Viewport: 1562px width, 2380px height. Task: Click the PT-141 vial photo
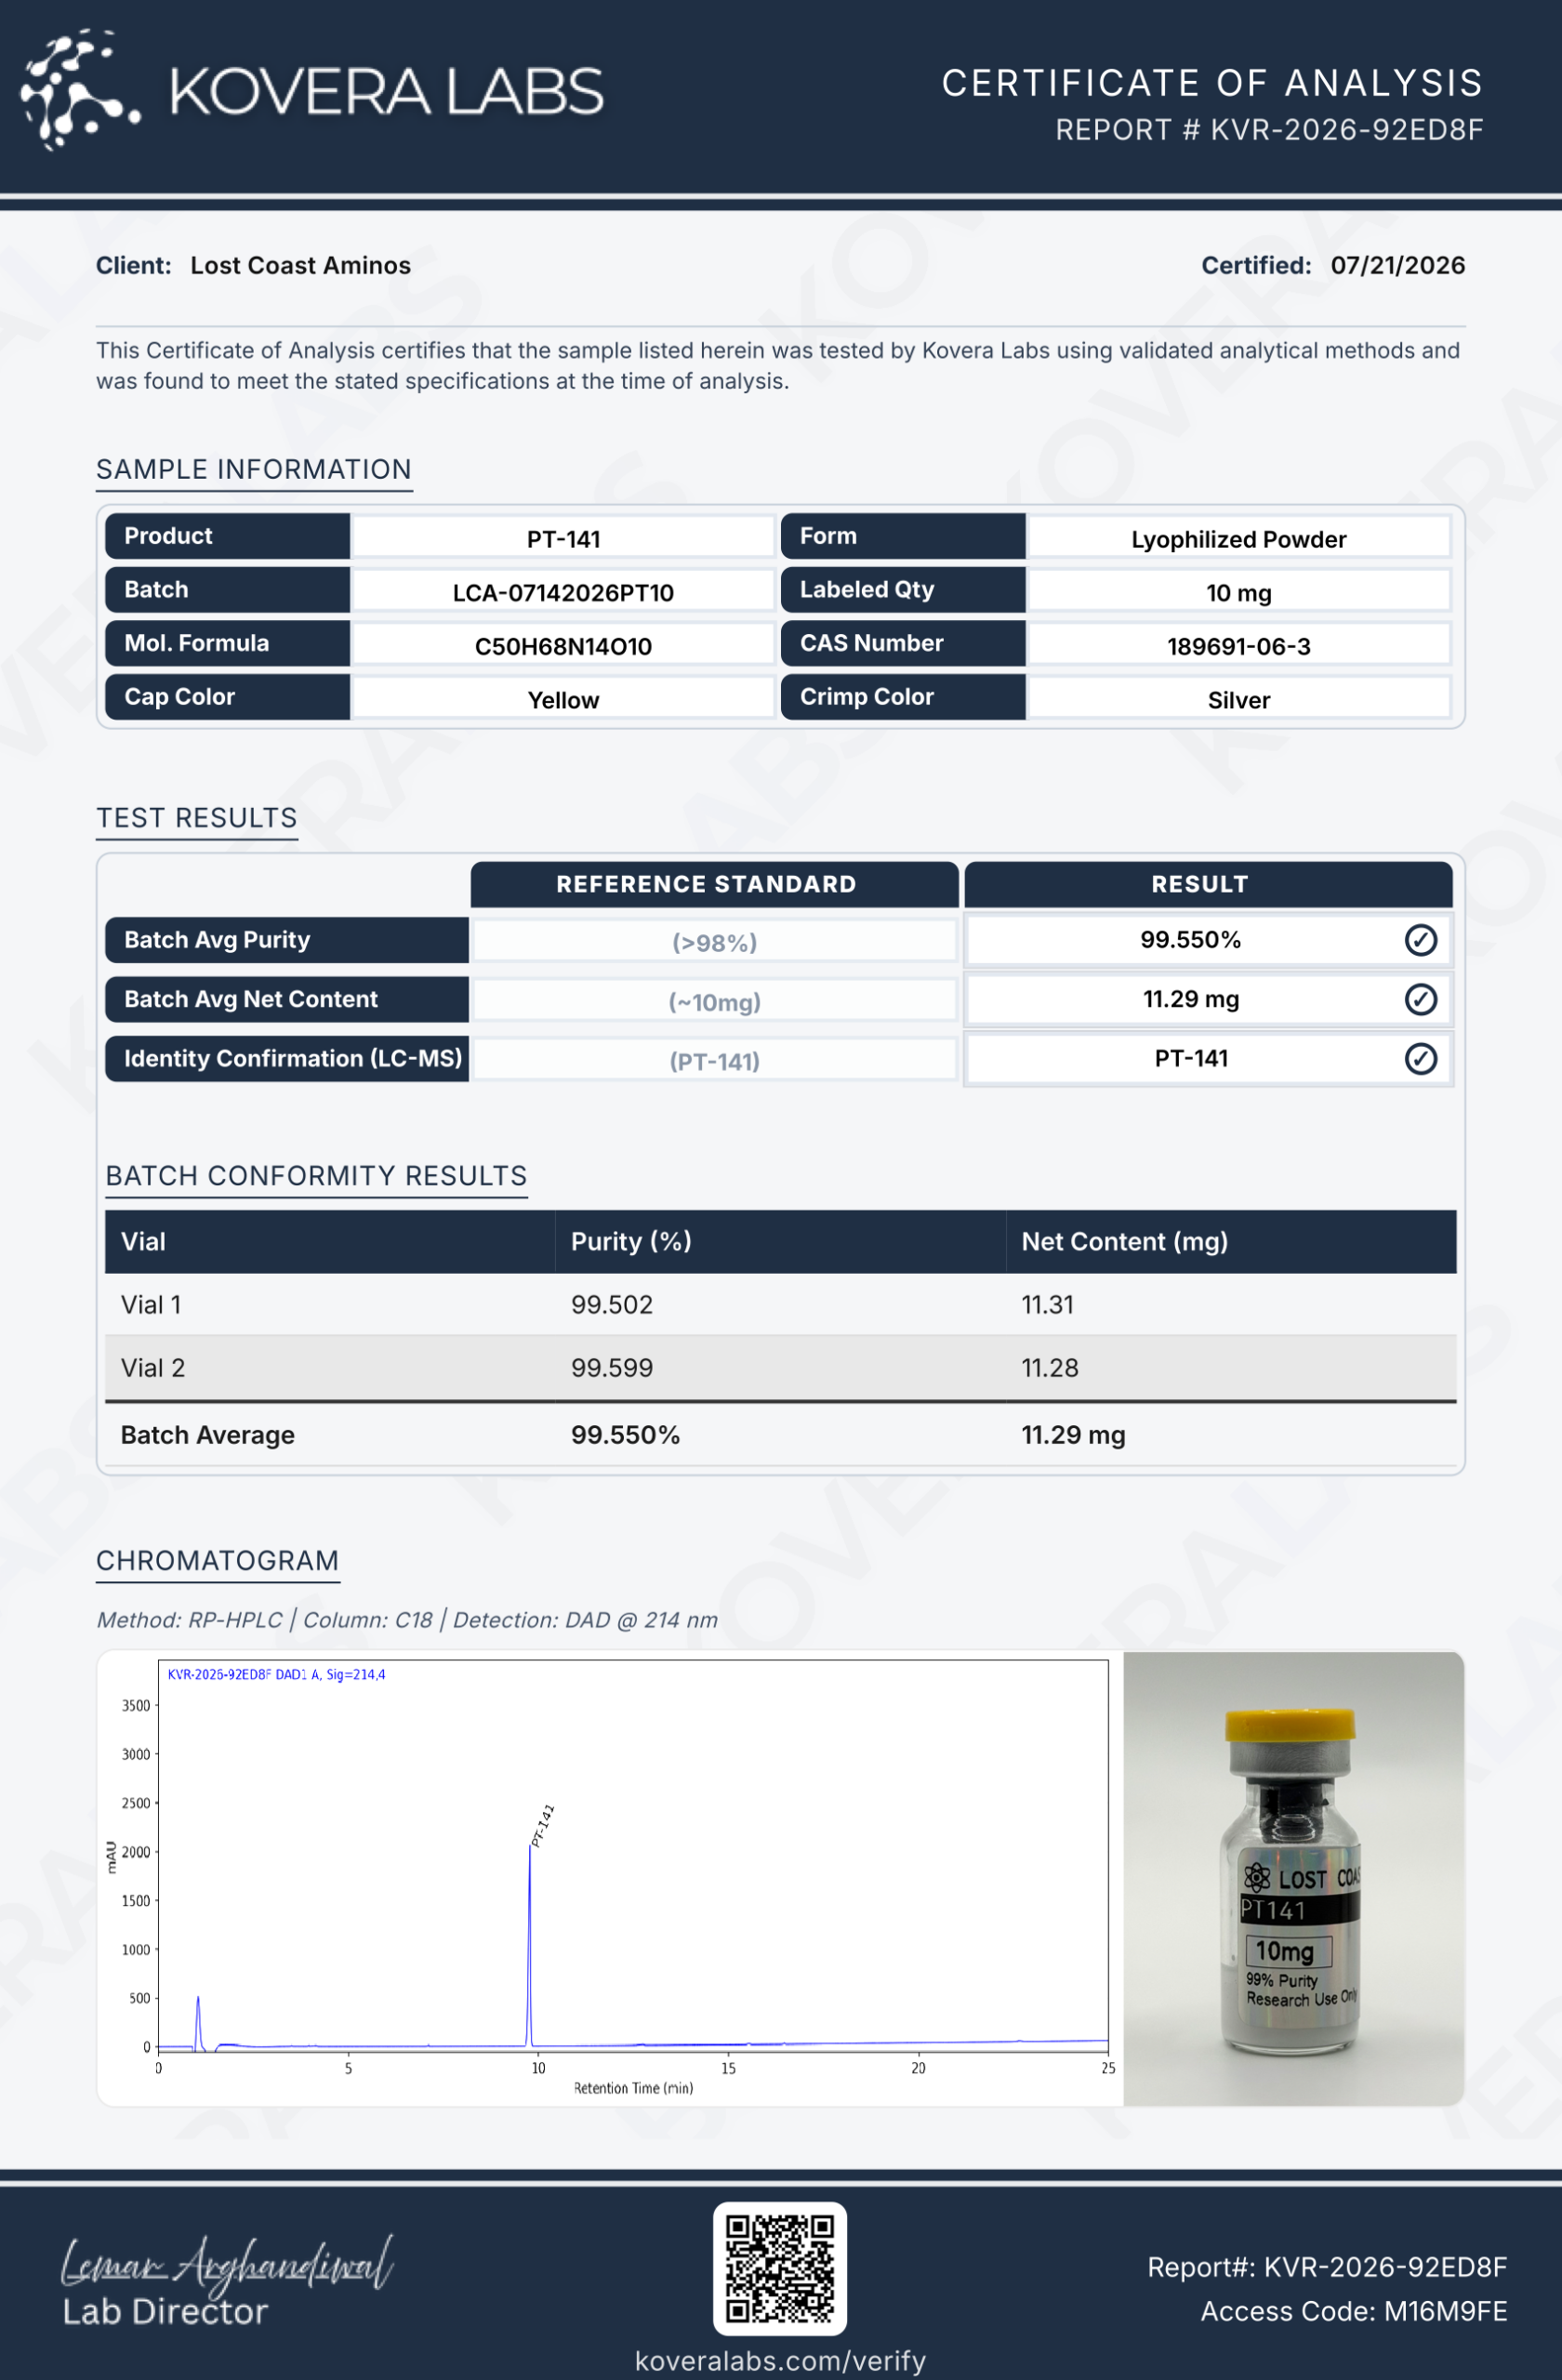(x=1293, y=1878)
